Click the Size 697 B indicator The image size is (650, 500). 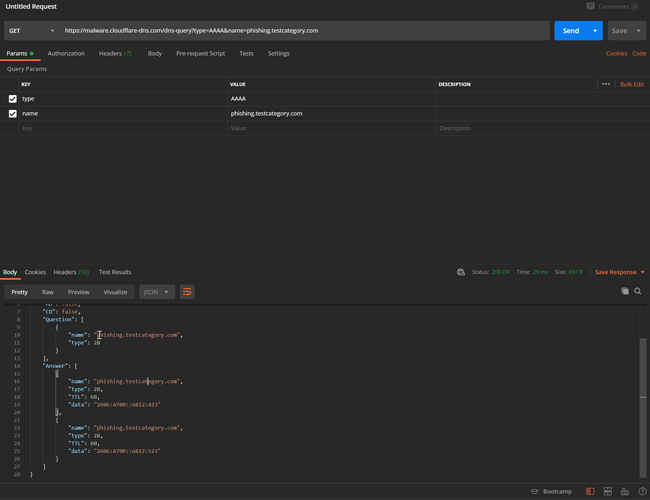click(x=569, y=272)
